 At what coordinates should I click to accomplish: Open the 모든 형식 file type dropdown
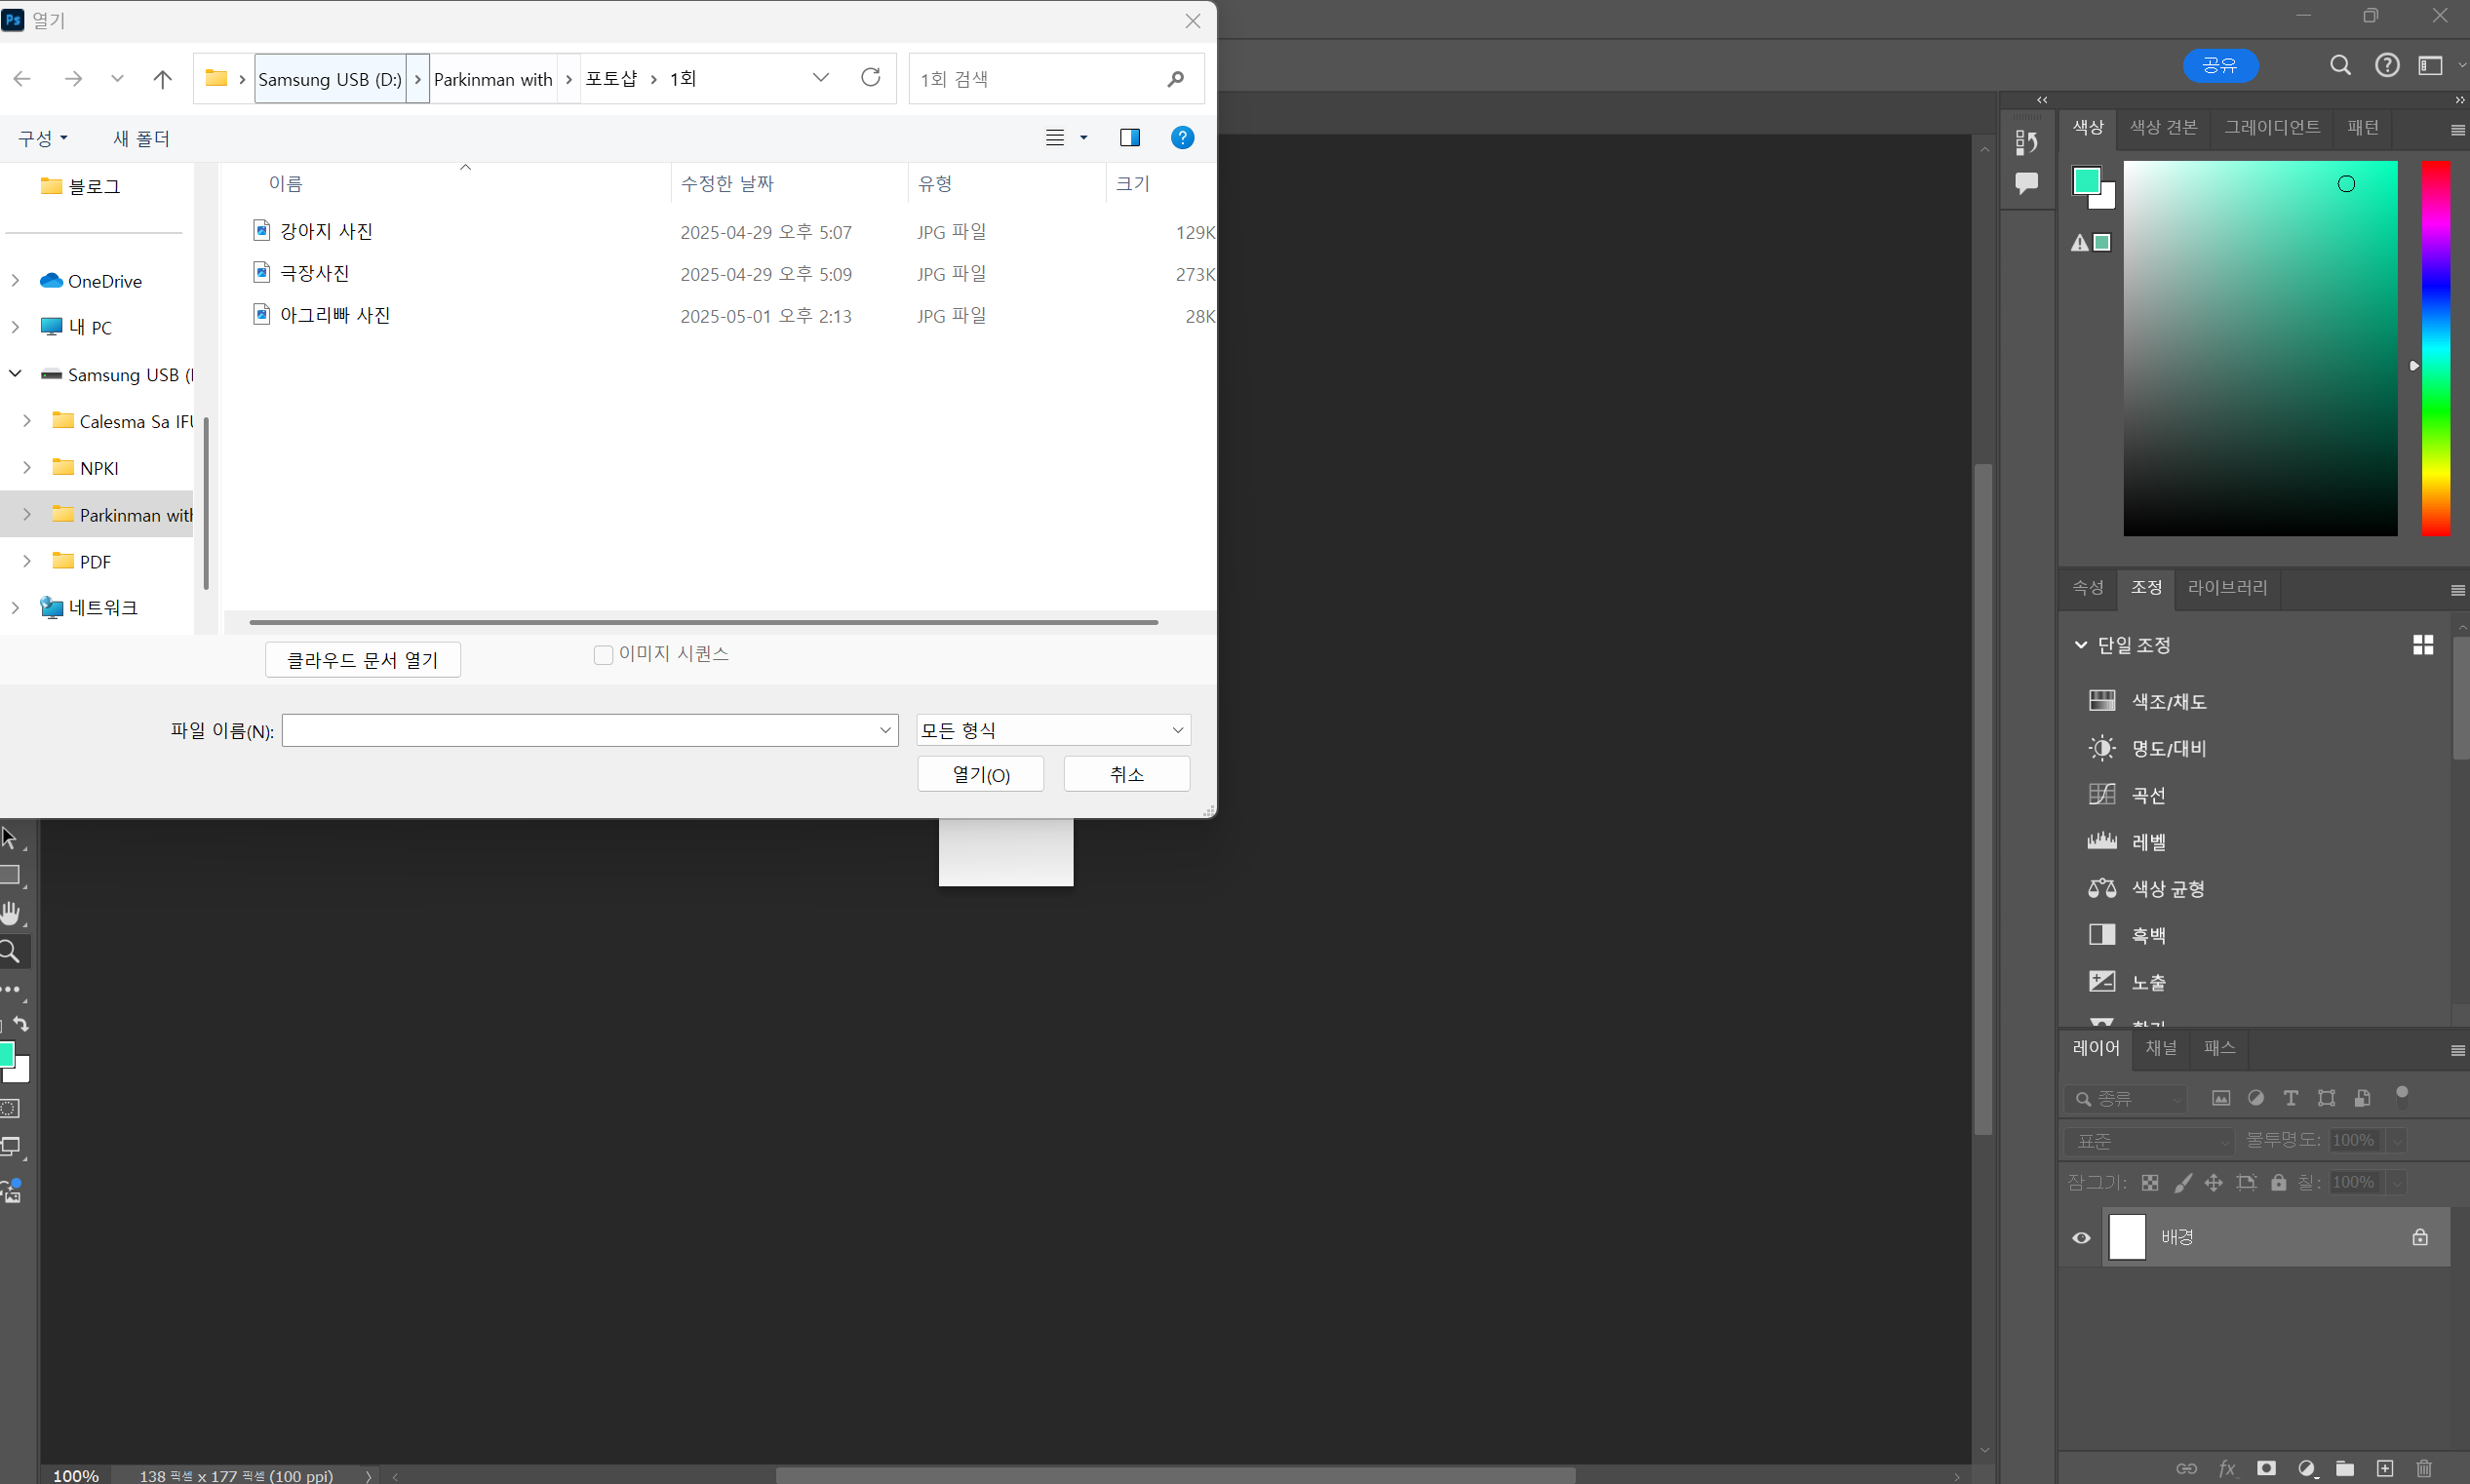click(x=1053, y=730)
